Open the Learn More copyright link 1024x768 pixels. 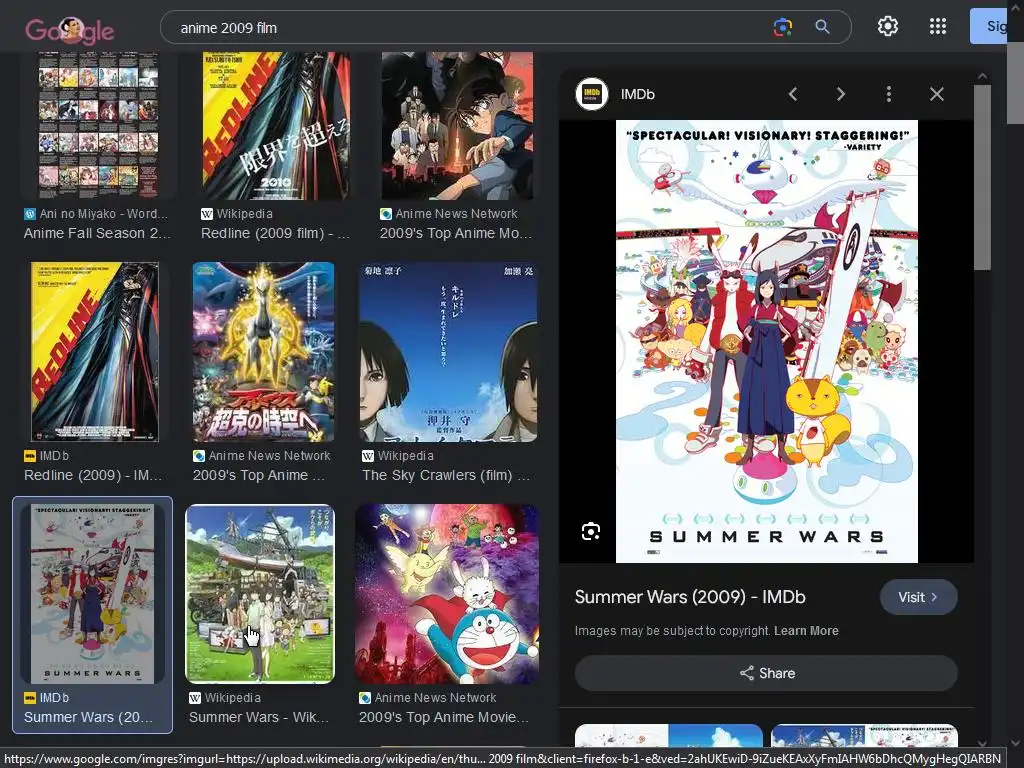pos(806,631)
